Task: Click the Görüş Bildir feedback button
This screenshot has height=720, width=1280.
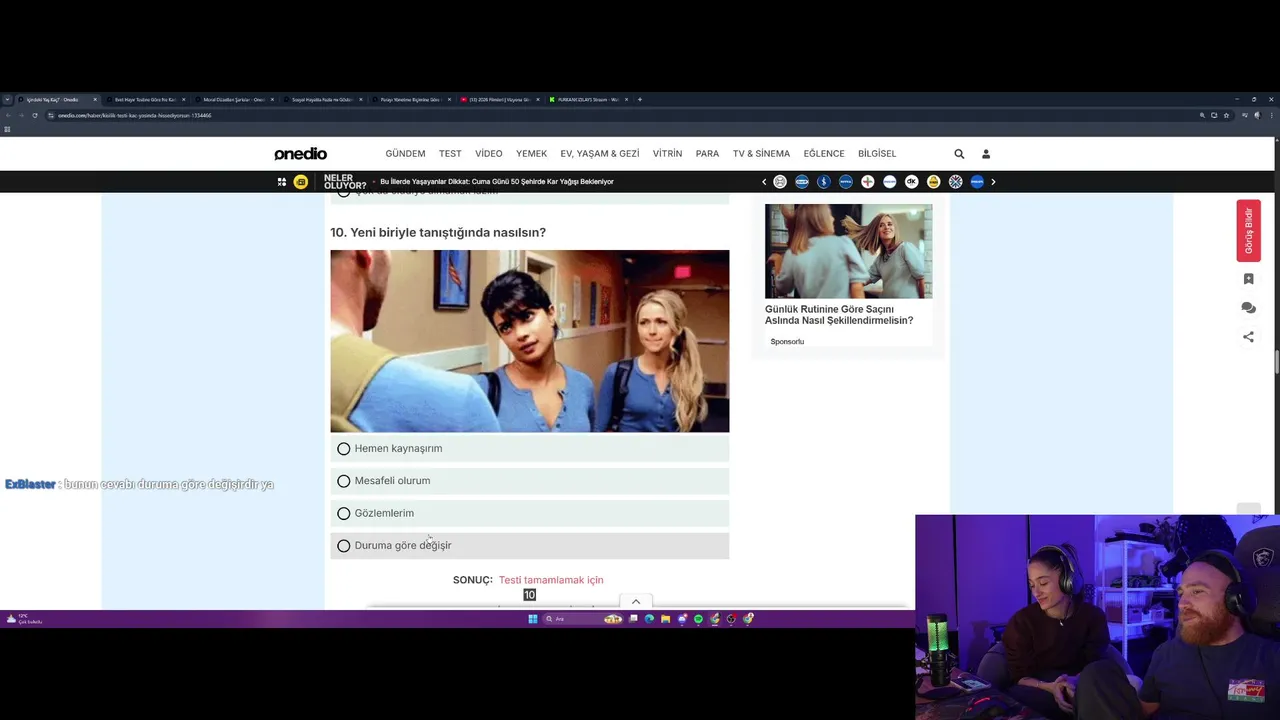Action: pyautogui.click(x=1248, y=231)
